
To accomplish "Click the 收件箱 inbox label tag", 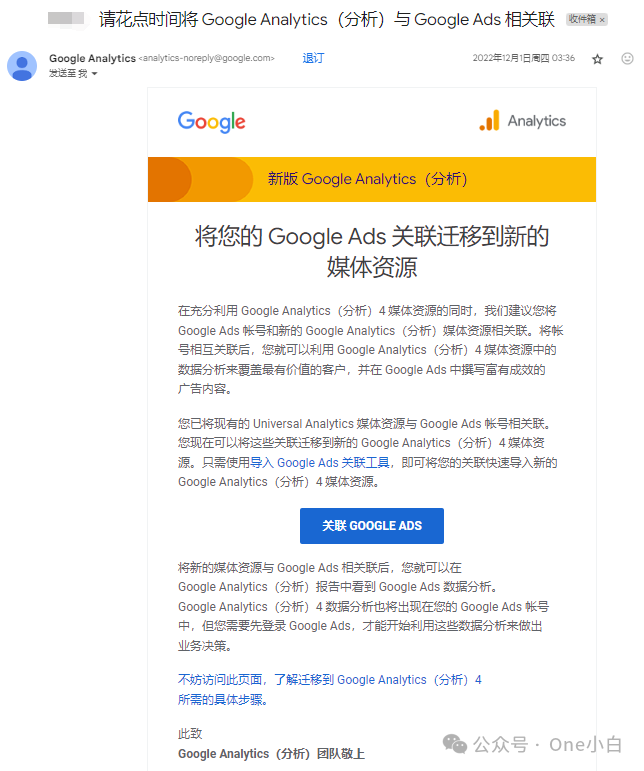I will (582, 19).
